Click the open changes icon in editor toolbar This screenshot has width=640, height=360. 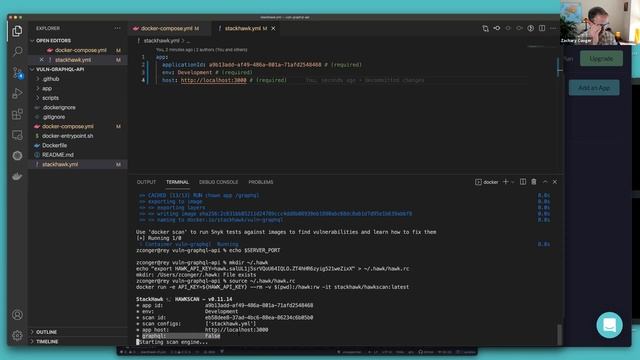(x=485, y=28)
